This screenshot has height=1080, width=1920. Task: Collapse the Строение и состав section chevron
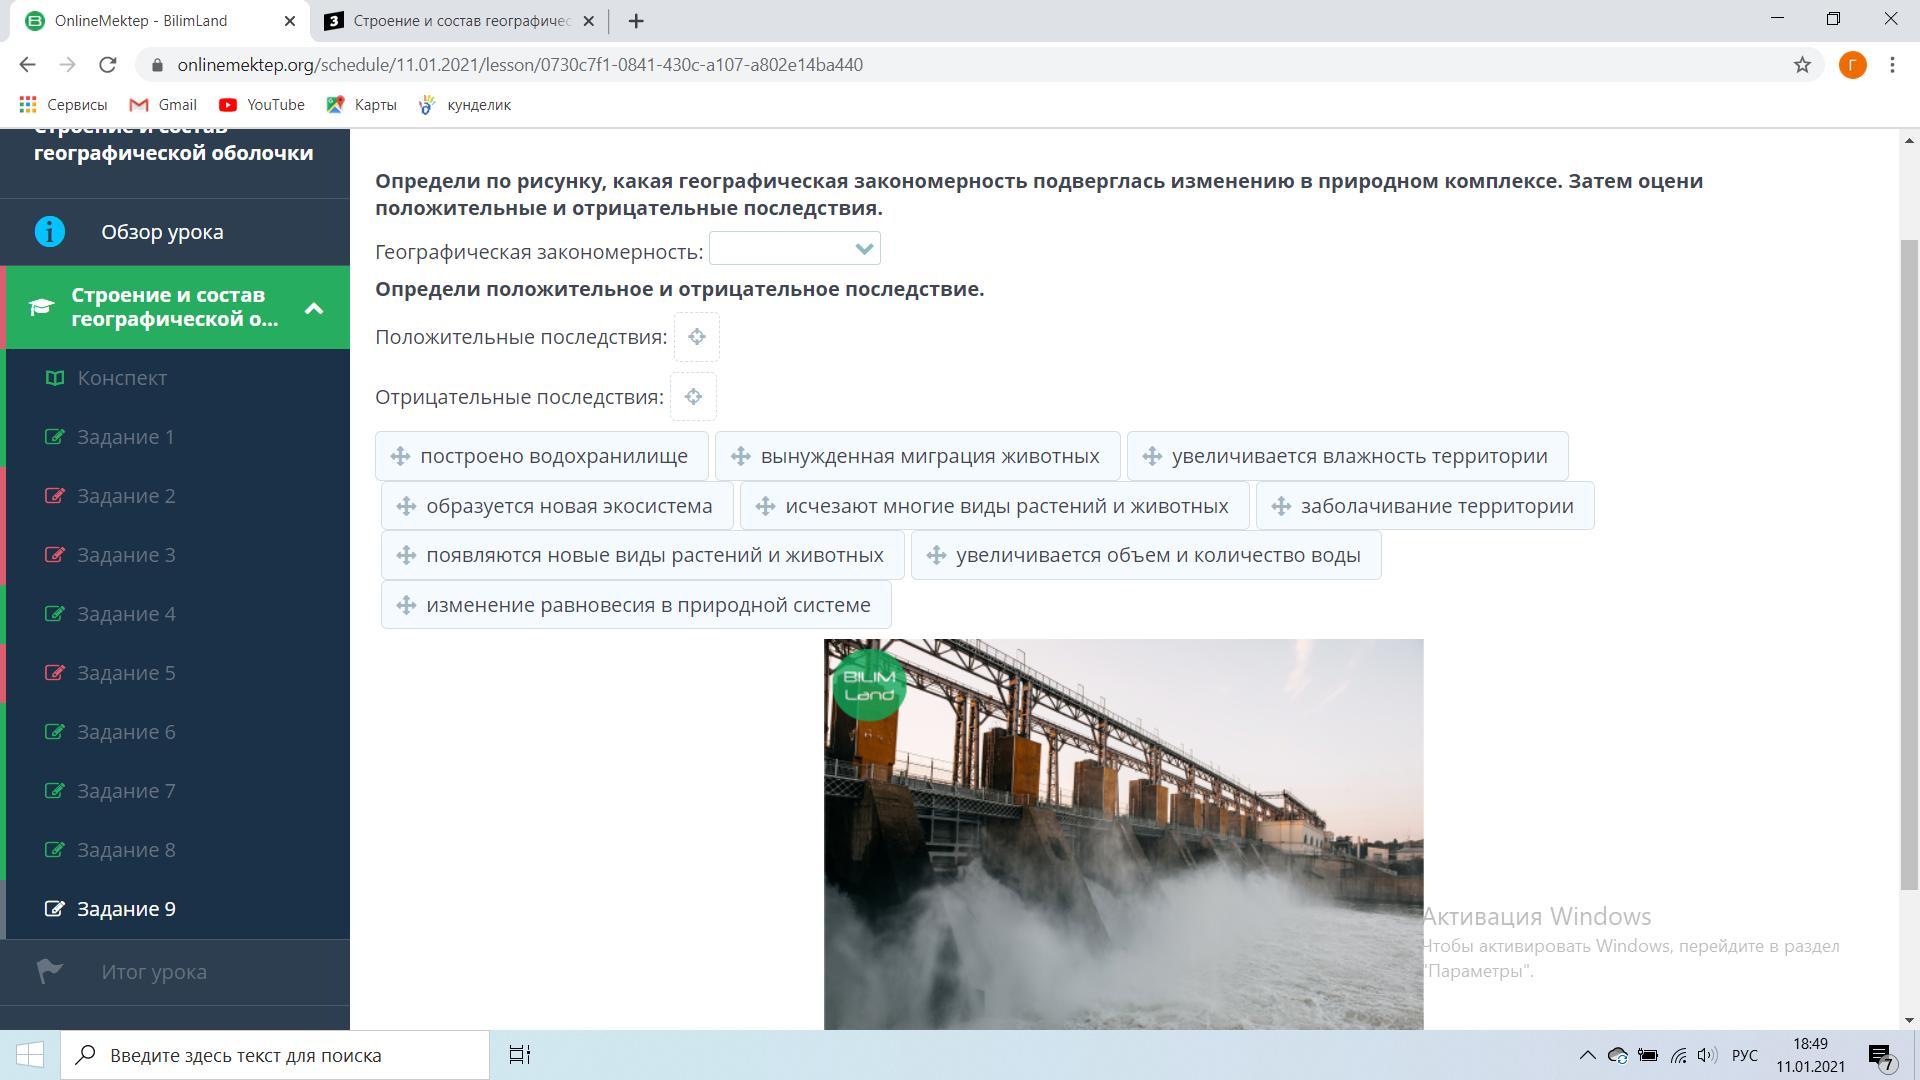click(x=314, y=308)
